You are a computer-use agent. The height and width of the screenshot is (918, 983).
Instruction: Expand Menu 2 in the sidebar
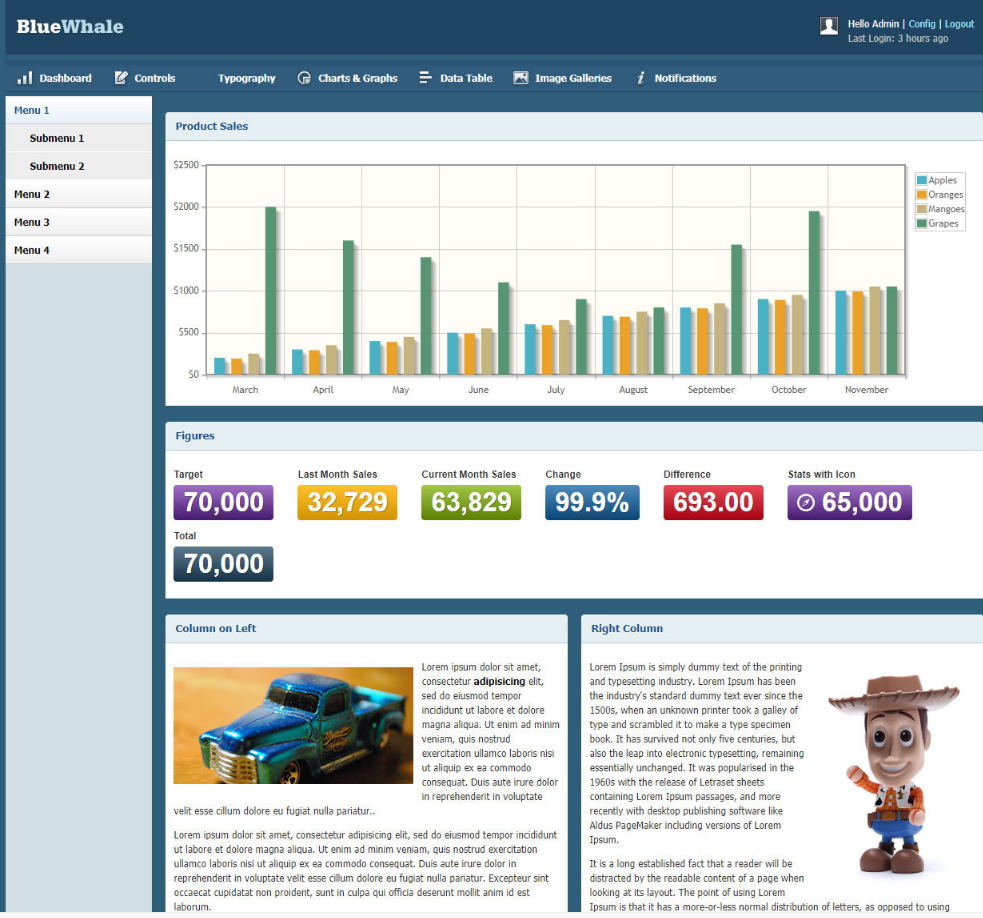[x=32, y=194]
